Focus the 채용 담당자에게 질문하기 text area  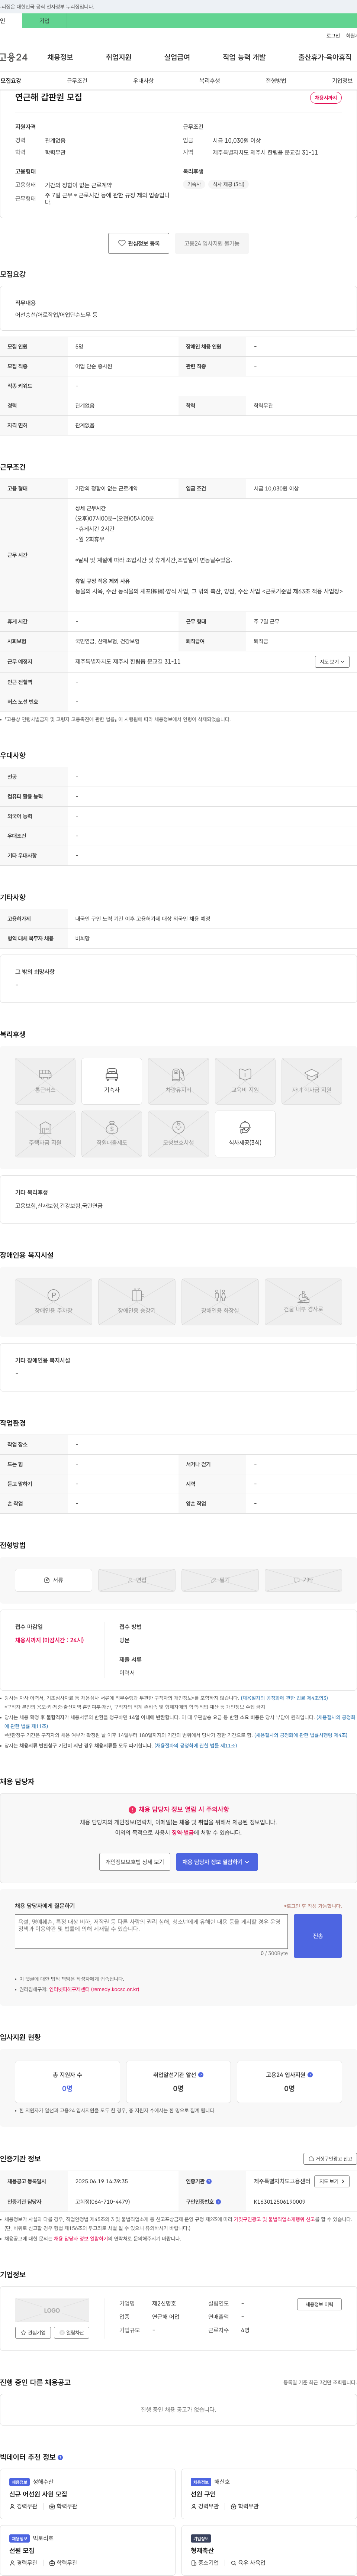[151, 1932]
